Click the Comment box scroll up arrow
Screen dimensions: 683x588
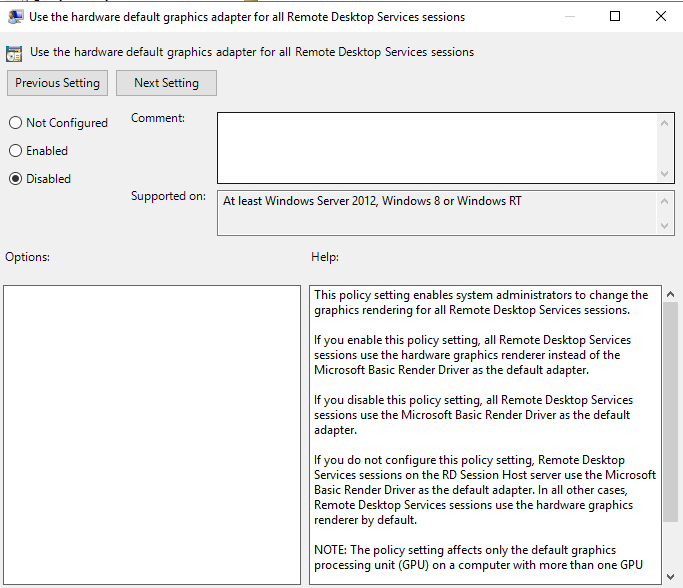664,123
